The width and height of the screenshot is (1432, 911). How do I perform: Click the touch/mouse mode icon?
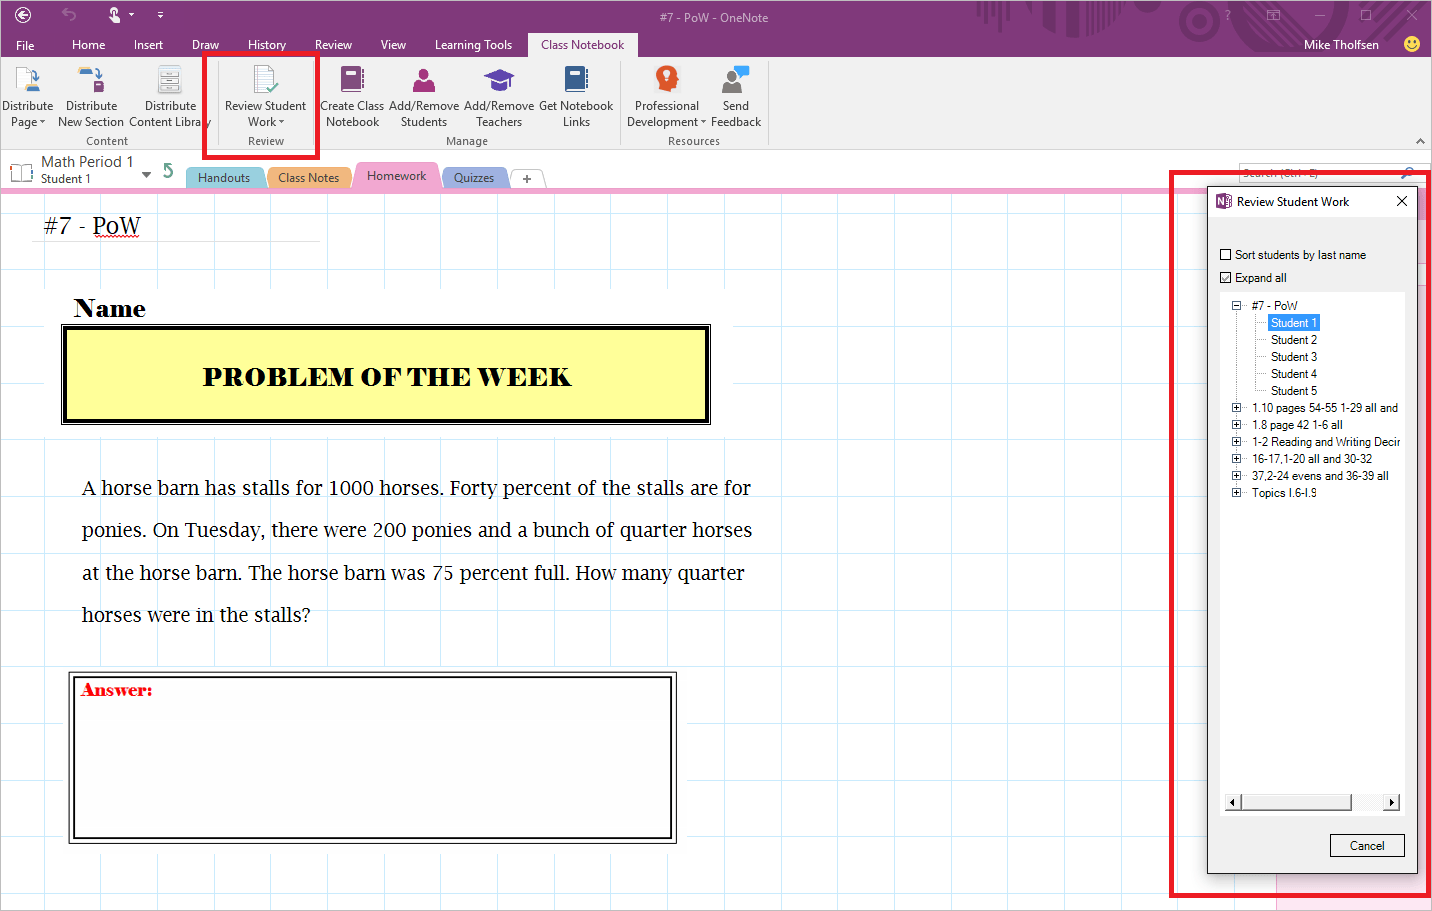click(x=115, y=15)
